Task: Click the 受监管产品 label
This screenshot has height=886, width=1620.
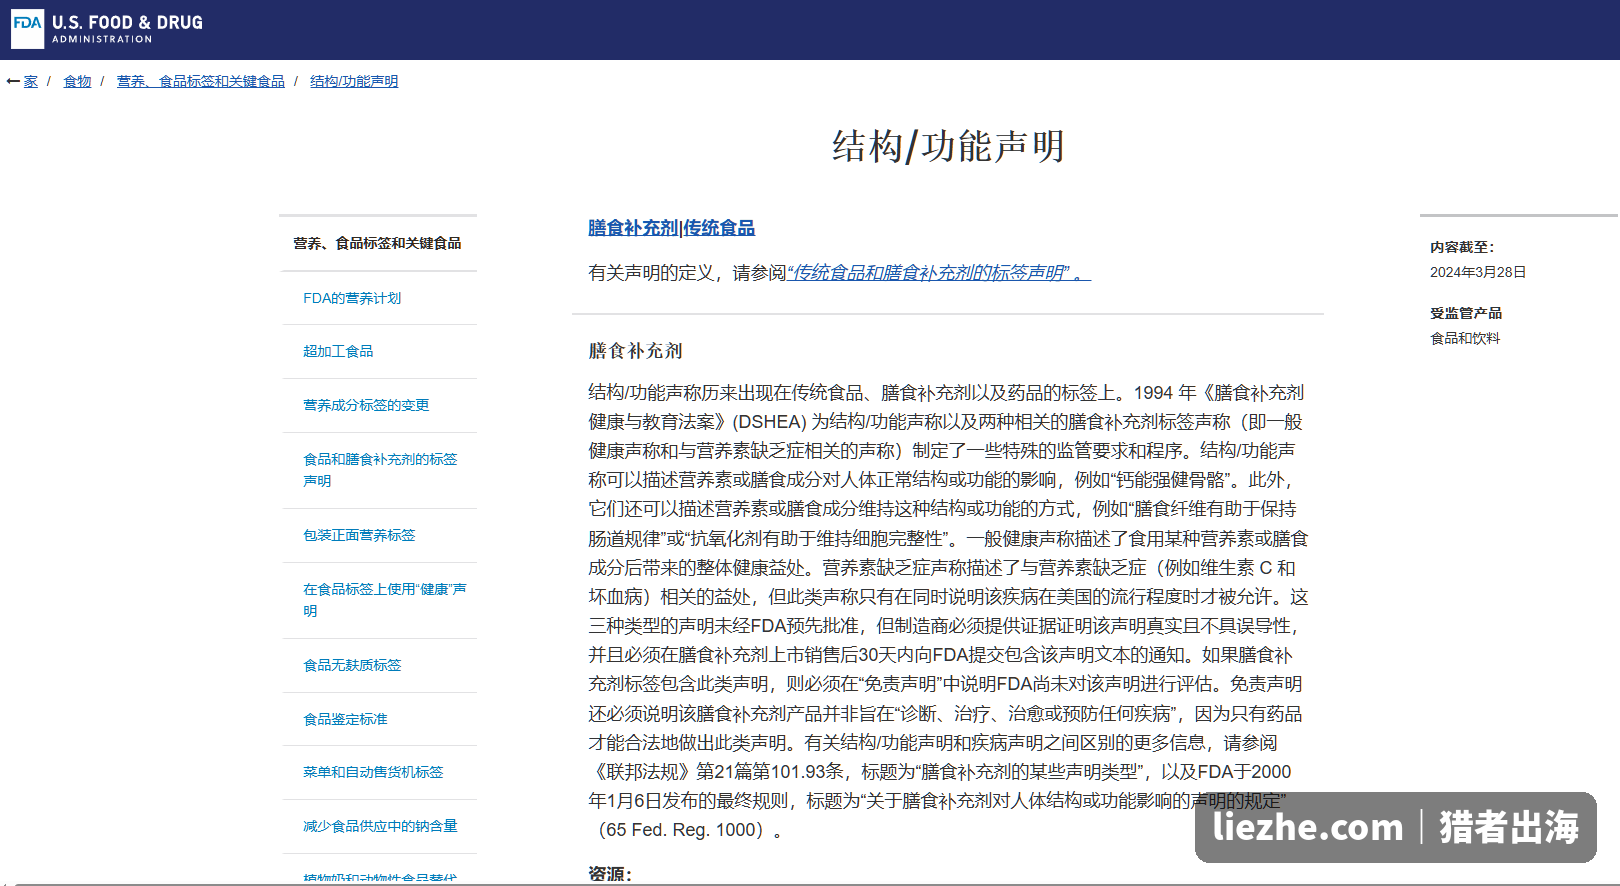Action: tap(1466, 313)
